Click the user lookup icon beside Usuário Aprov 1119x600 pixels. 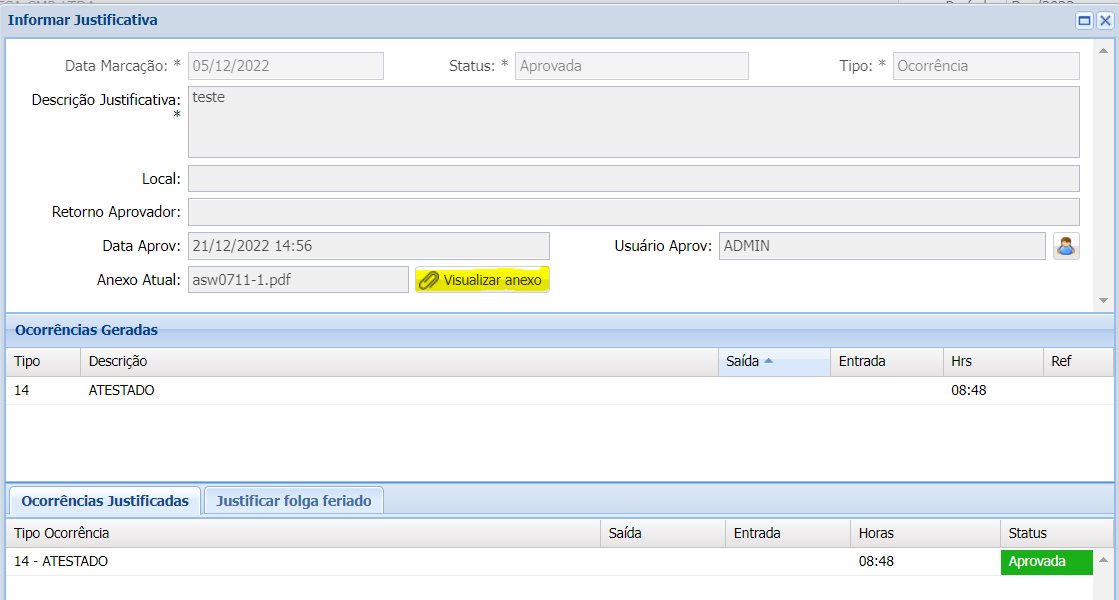(x=1065, y=246)
